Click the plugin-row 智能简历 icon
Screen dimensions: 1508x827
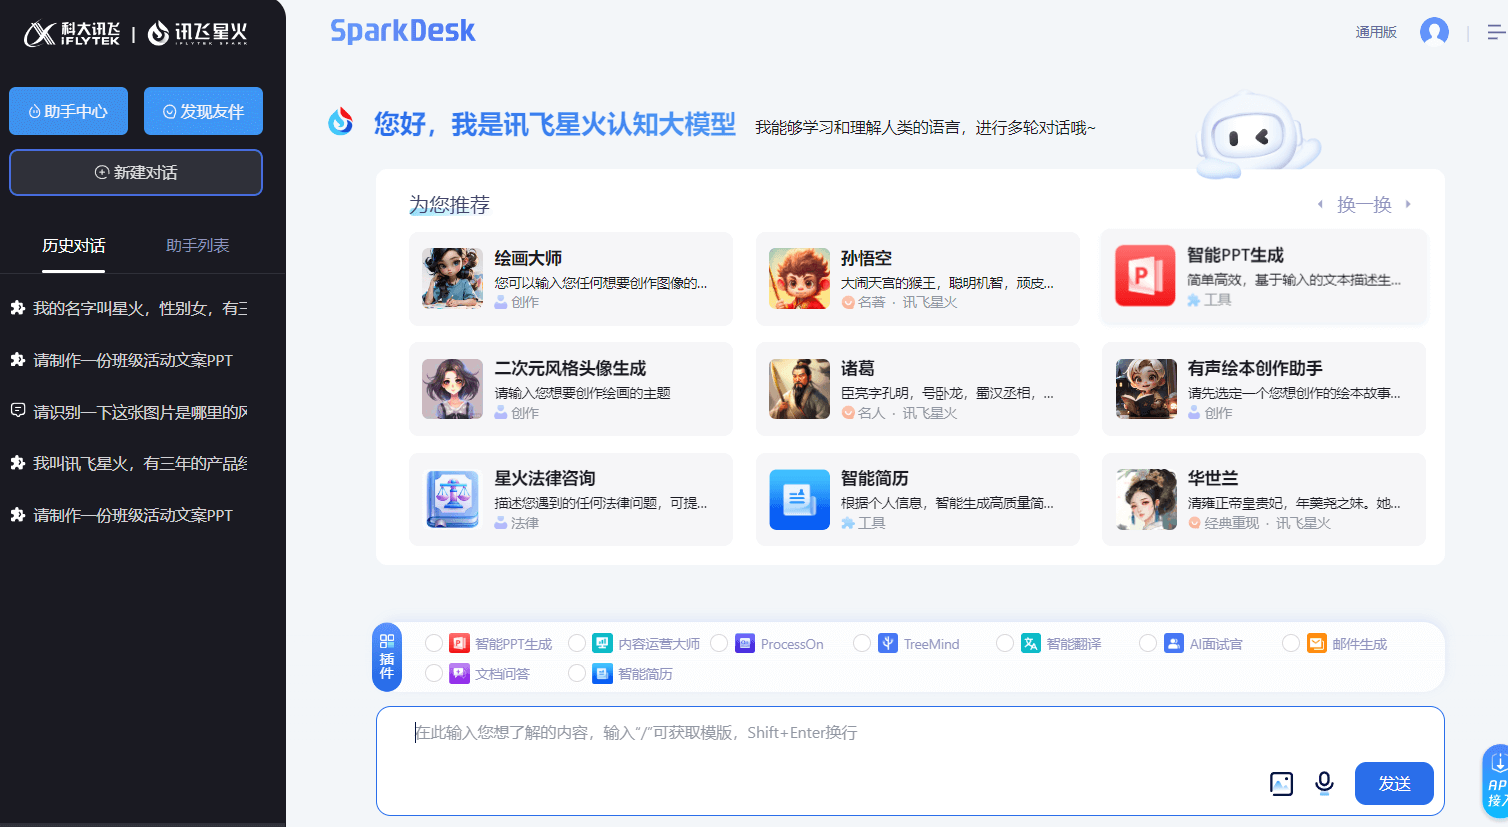pos(602,673)
